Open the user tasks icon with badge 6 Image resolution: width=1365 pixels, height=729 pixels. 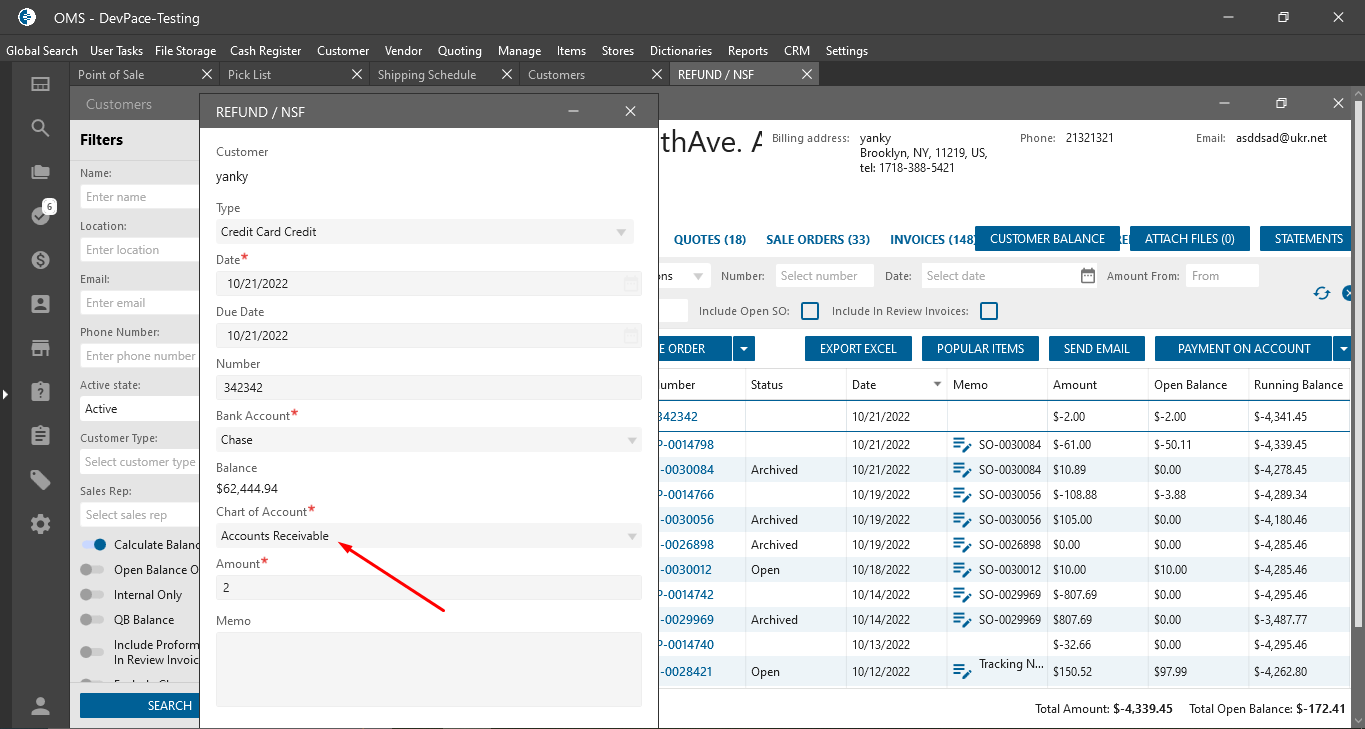pyautogui.click(x=41, y=215)
